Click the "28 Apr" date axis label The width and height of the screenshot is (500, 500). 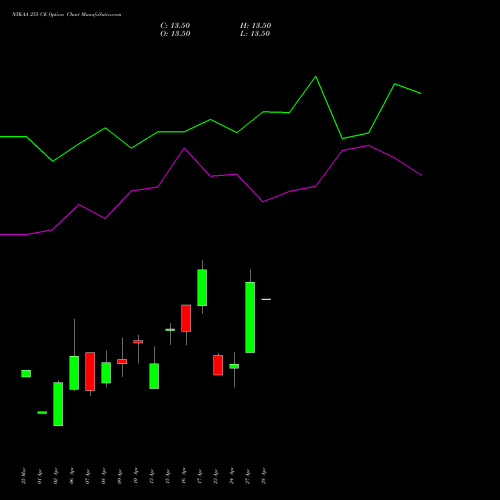[x=264, y=476]
